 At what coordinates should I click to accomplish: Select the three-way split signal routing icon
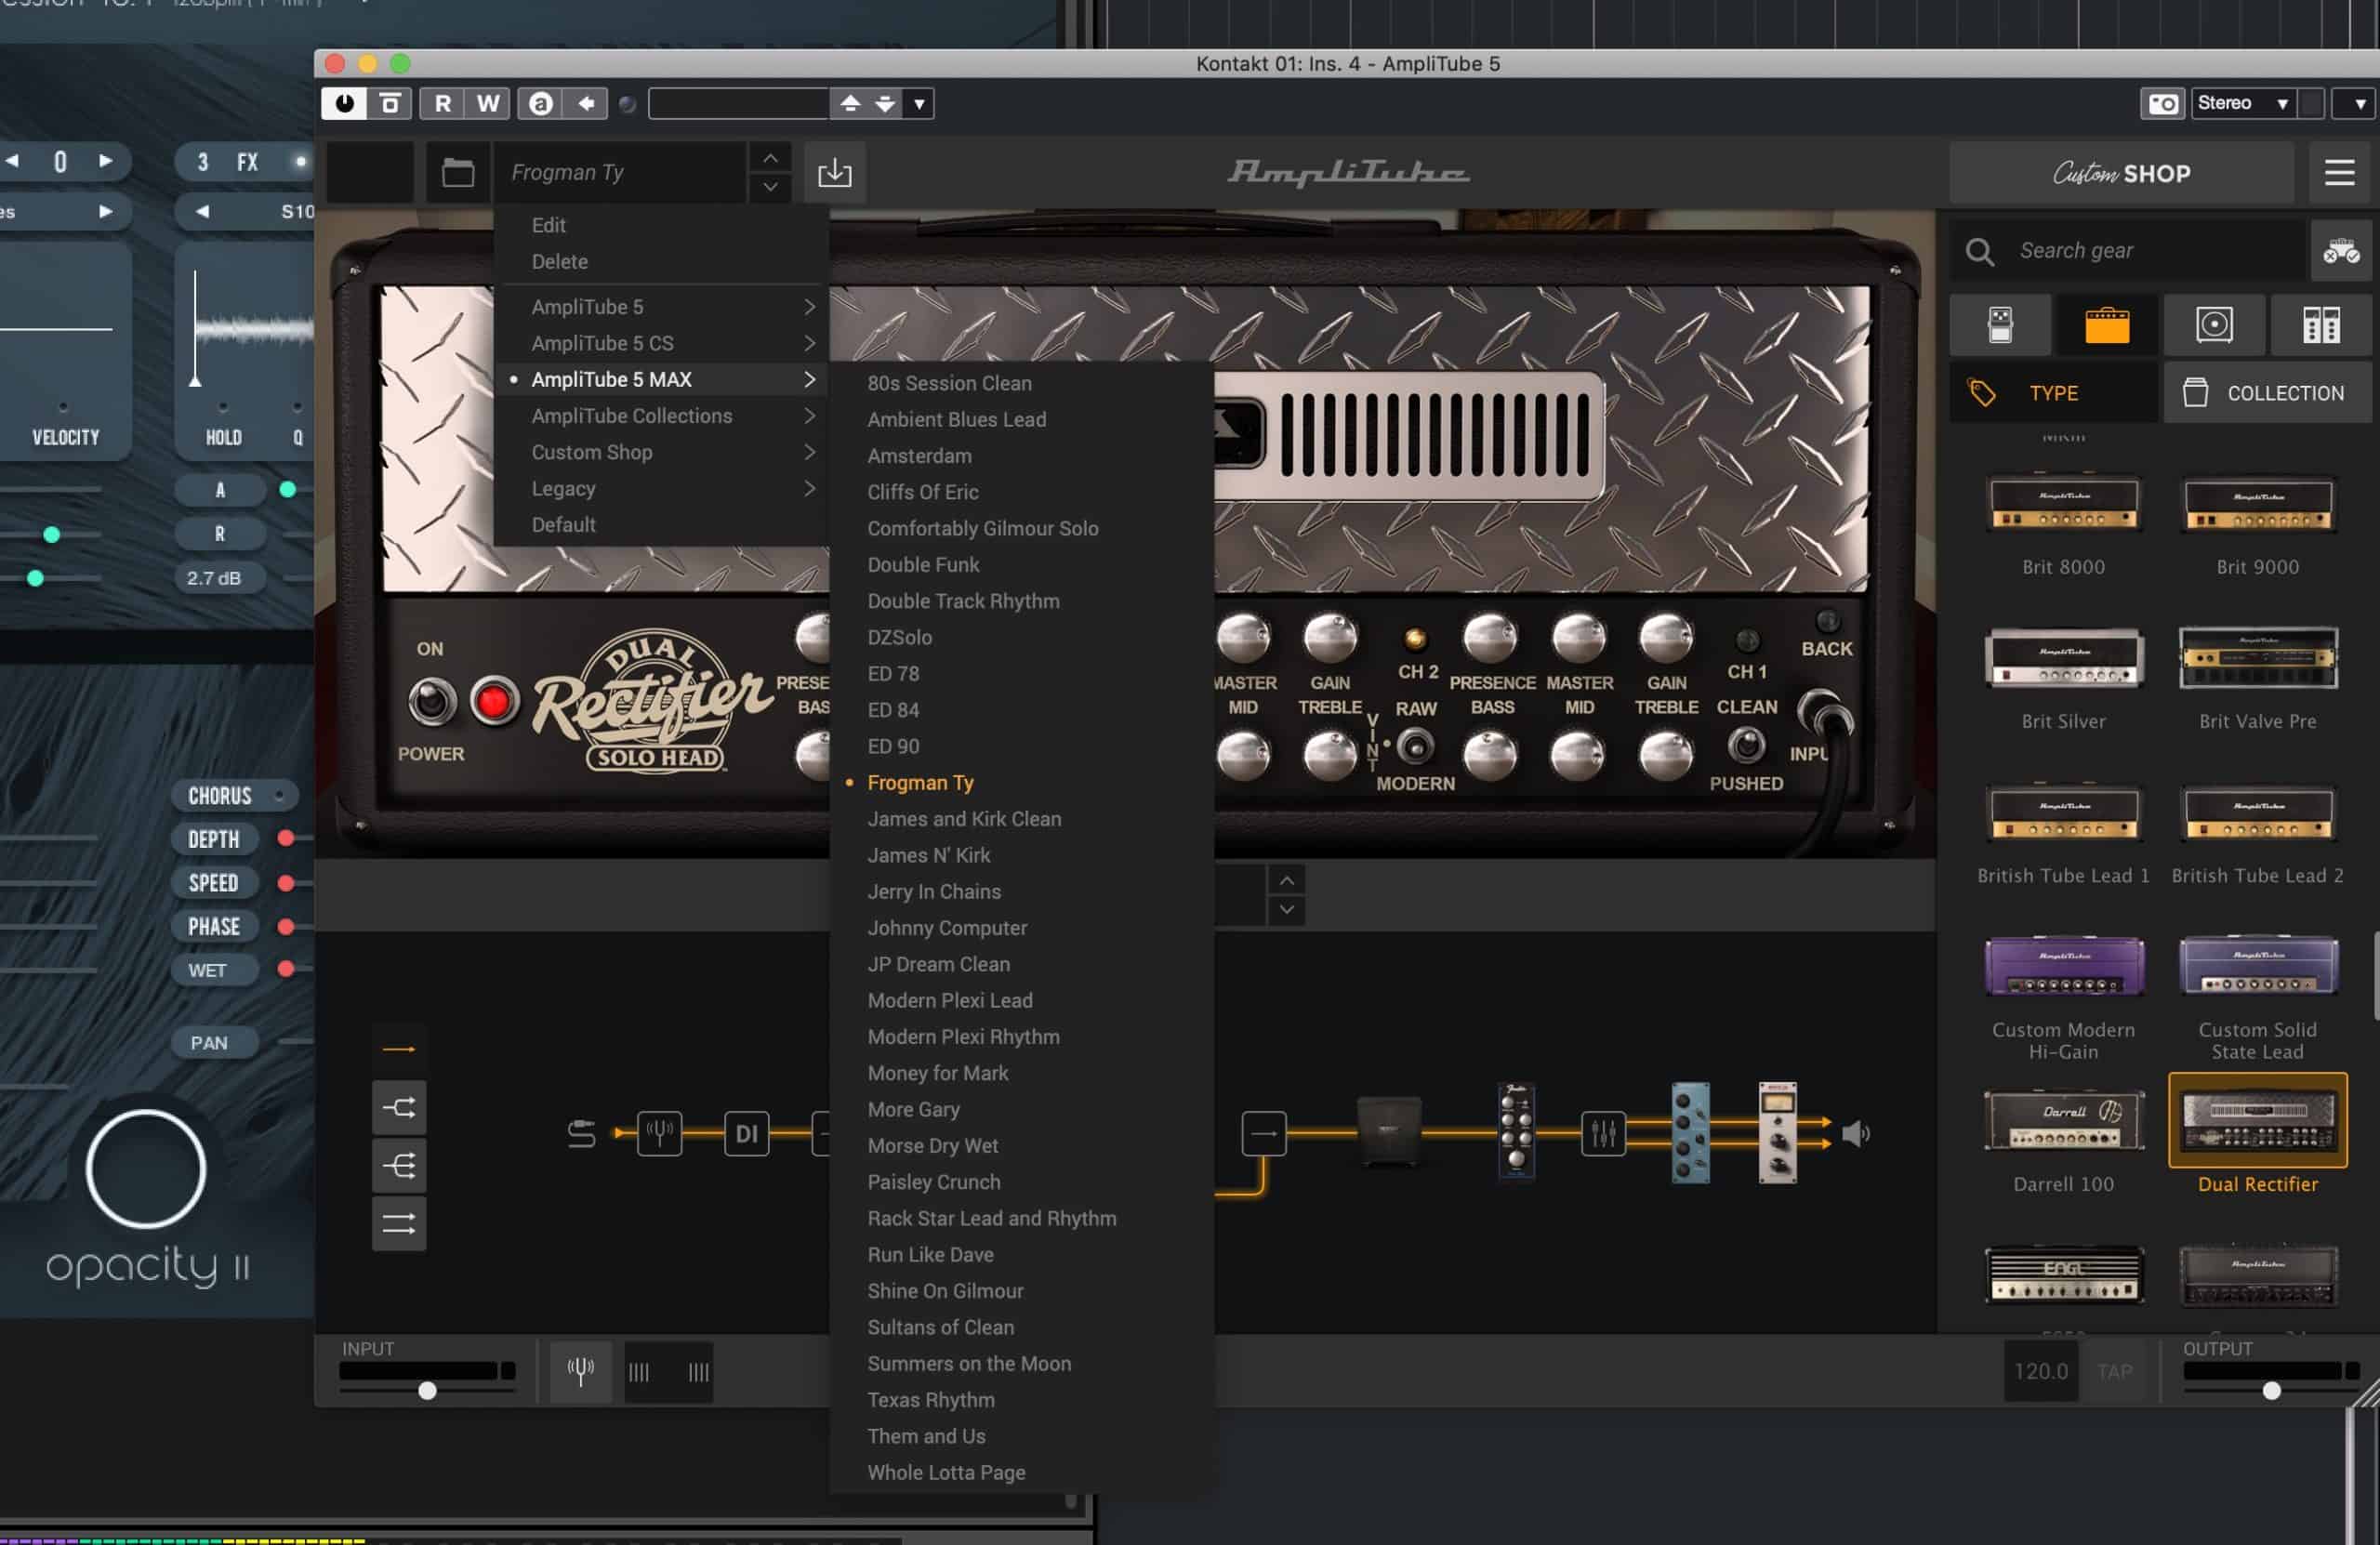[x=399, y=1165]
